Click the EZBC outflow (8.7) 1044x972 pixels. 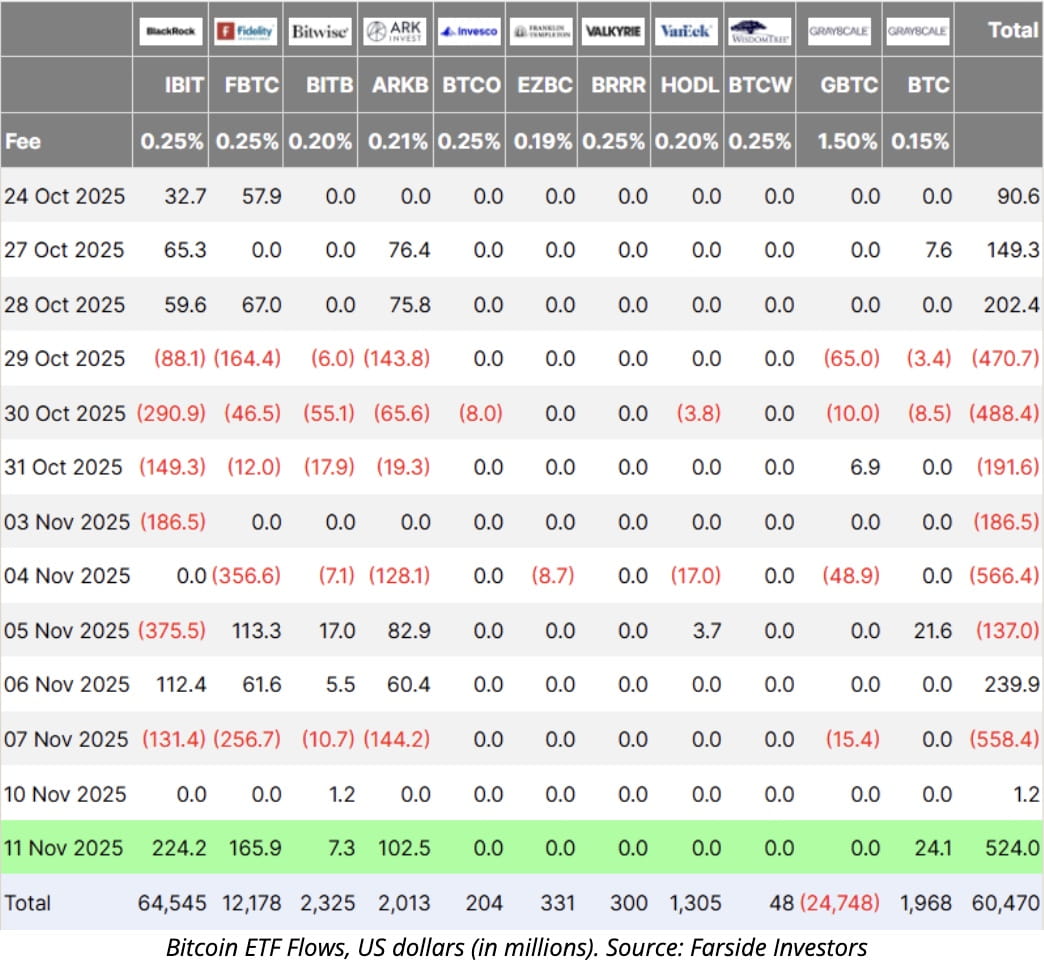[x=553, y=576]
